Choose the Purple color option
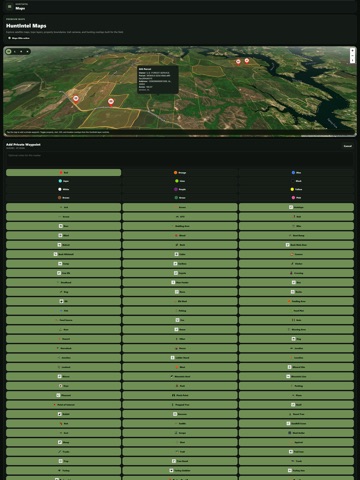Screen dimensions: 360x480 pos(180,189)
